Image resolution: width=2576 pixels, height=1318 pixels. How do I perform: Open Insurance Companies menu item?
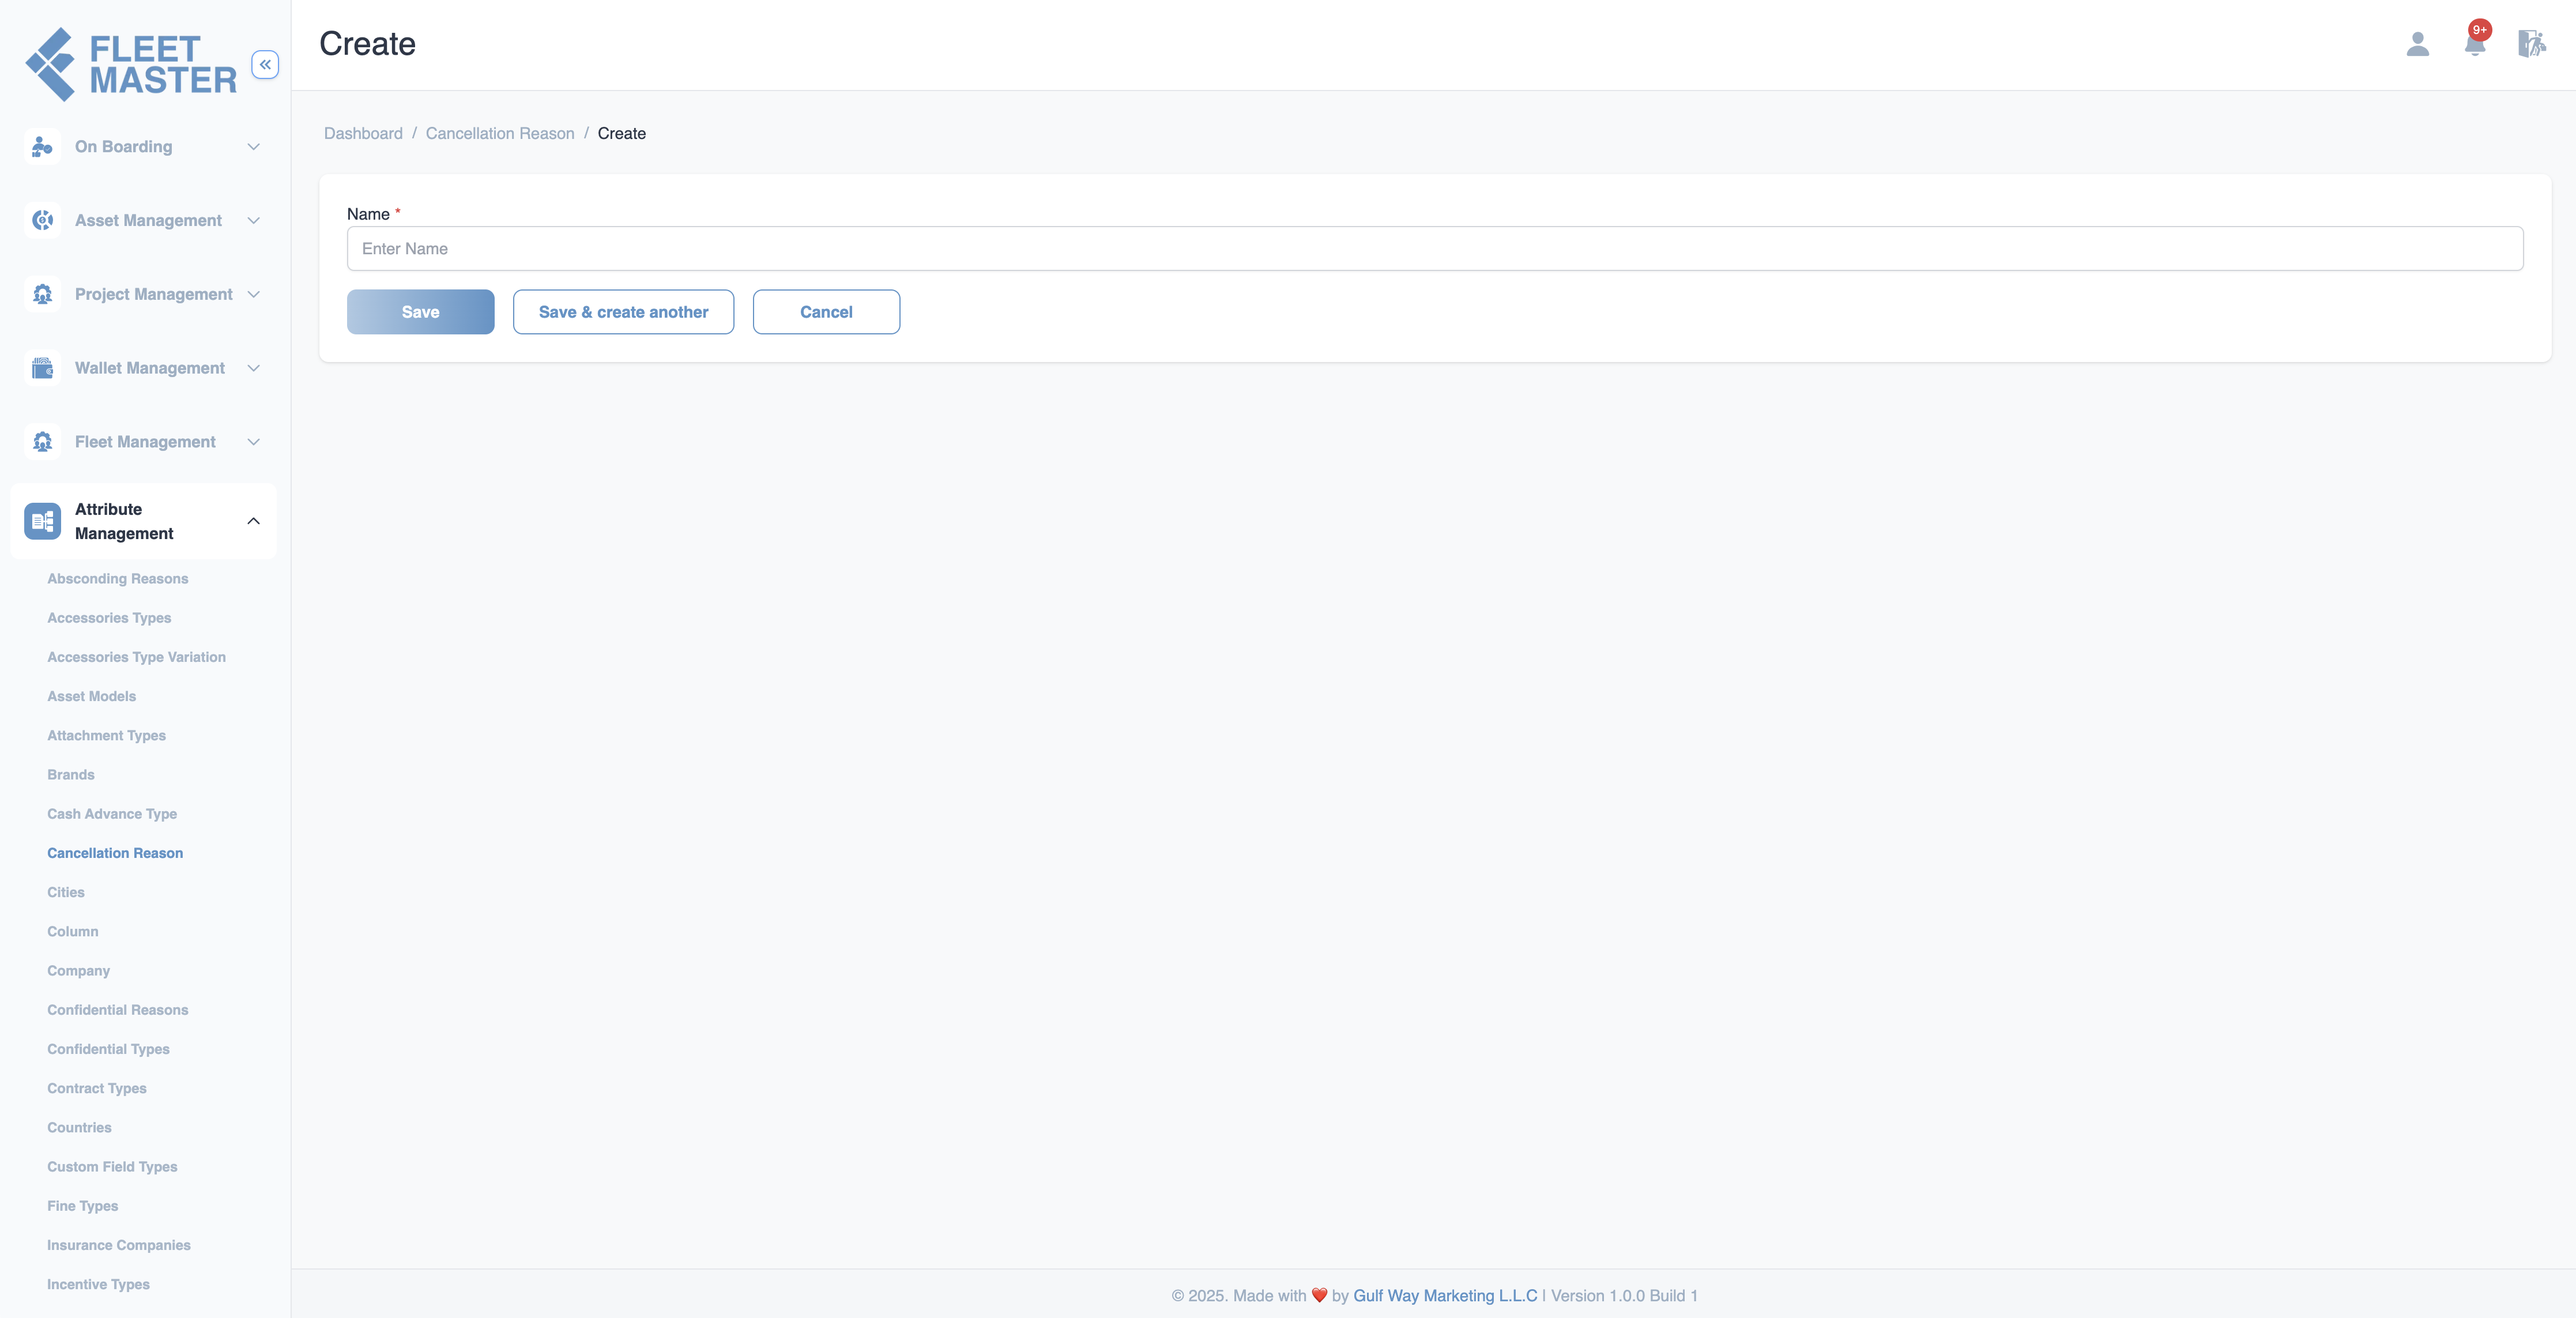pos(119,1245)
